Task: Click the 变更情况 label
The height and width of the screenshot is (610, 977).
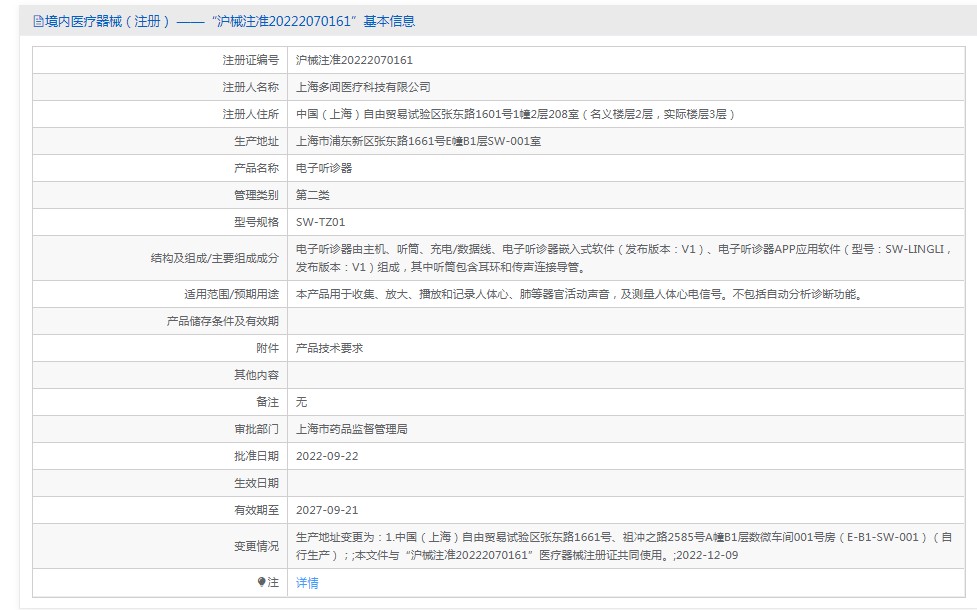Action: 256,546
